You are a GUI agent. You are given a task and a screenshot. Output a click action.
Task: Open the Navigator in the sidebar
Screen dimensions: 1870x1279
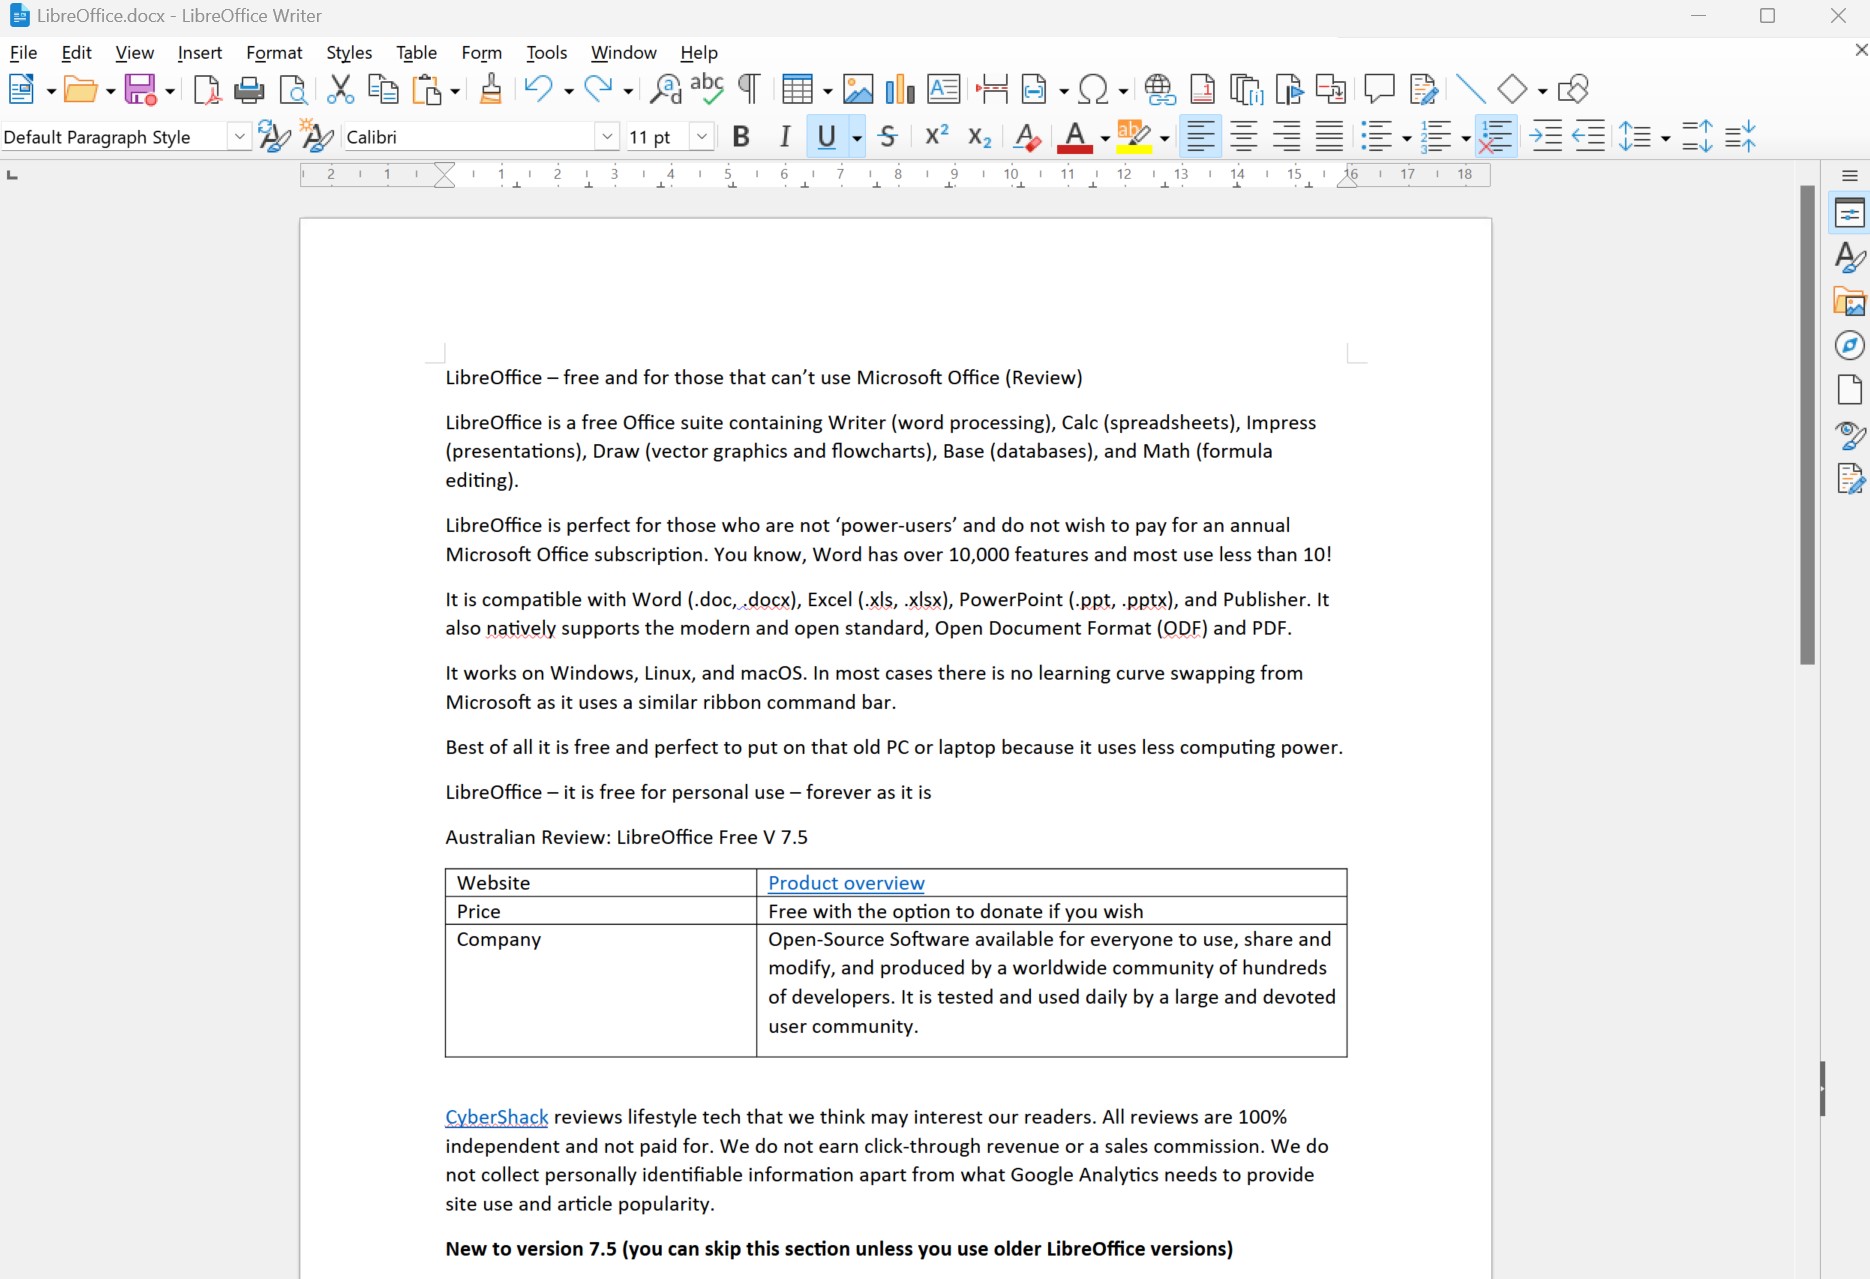point(1849,346)
